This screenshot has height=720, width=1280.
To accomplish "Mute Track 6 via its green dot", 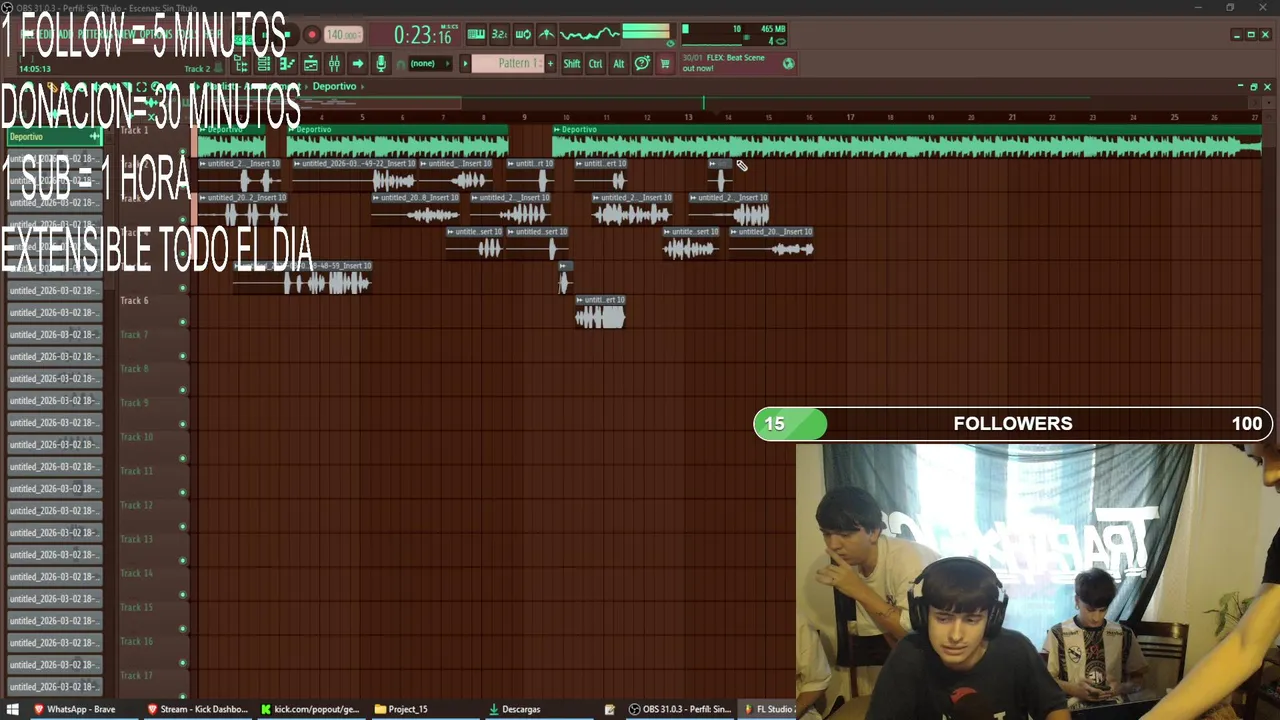I will [x=183, y=322].
